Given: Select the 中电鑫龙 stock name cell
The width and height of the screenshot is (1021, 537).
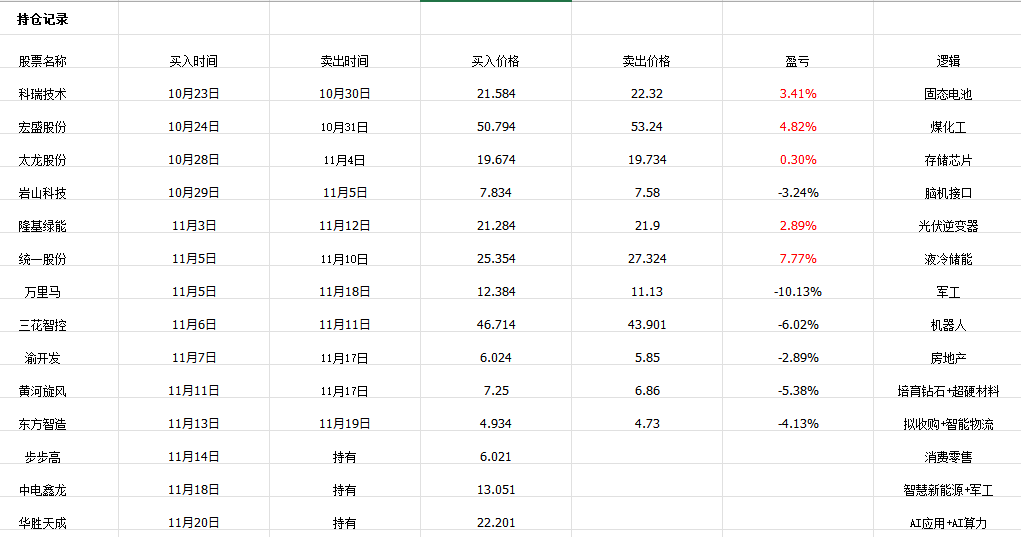Looking at the screenshot, I should [x=42, y=489].
